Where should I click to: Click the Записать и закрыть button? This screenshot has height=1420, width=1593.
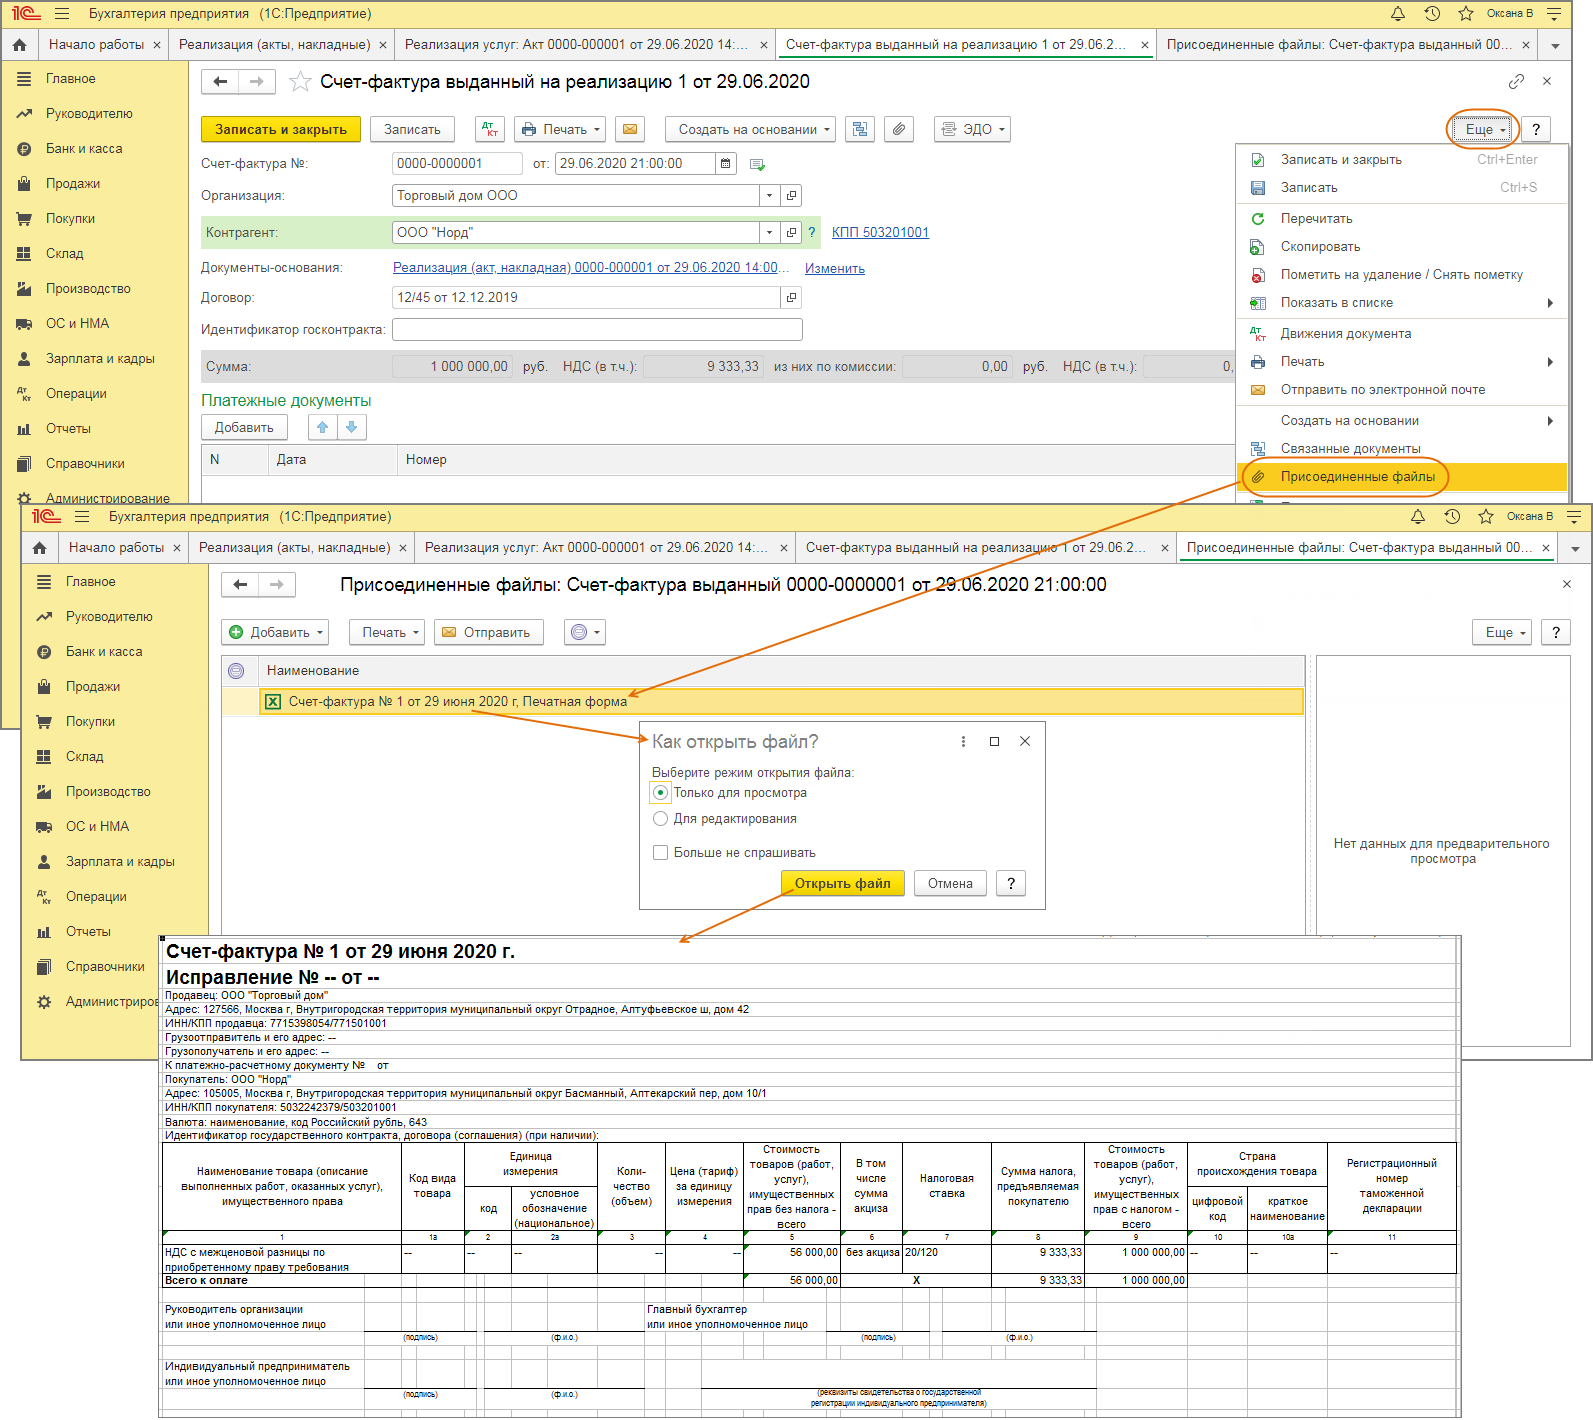pyautogui.click(x=281, y=129)
